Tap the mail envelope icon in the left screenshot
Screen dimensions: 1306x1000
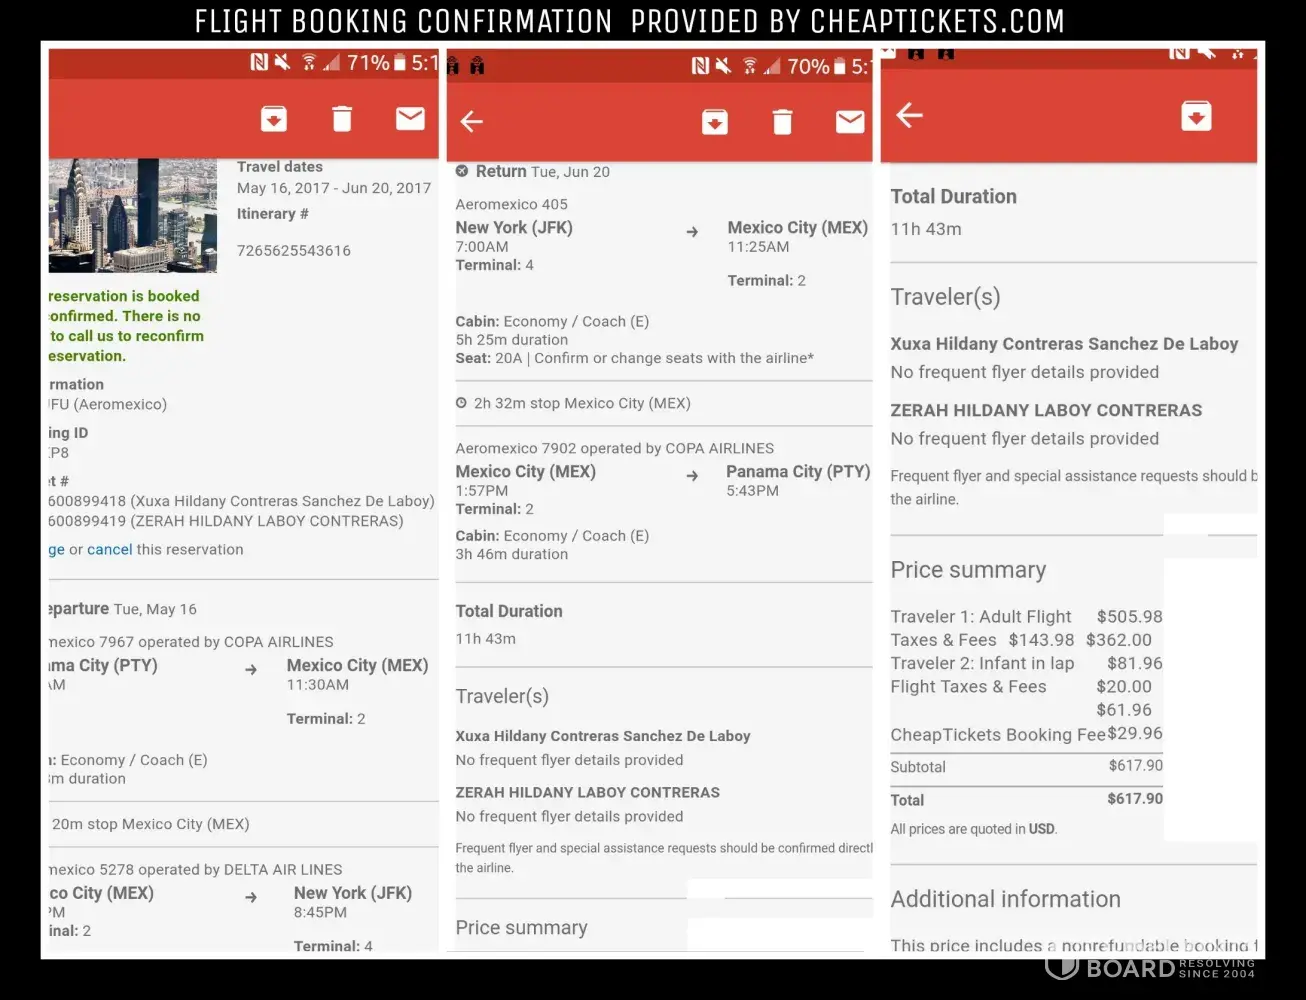(x=410, y=119)
